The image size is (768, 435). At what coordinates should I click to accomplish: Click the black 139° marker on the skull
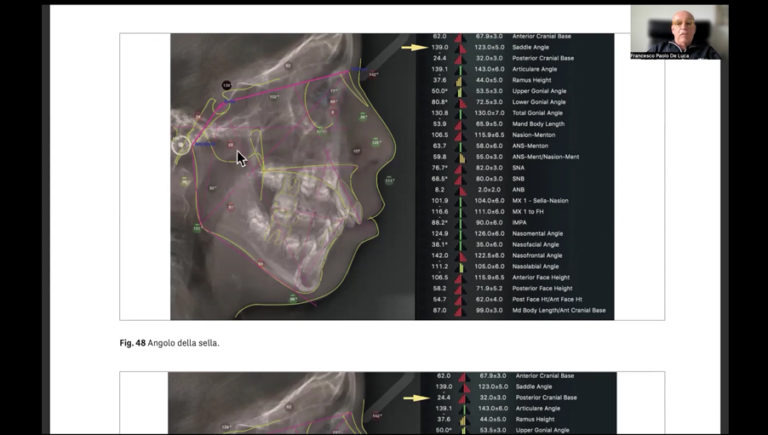pos(227,87)
